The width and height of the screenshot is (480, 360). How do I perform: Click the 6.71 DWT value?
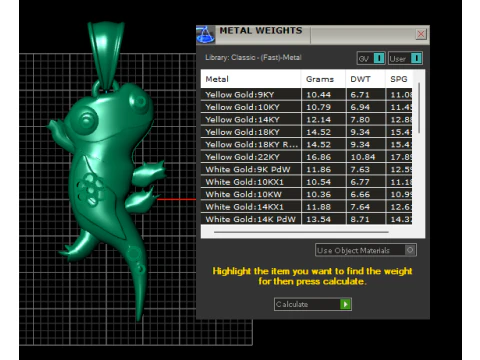[x=360, y=95]
